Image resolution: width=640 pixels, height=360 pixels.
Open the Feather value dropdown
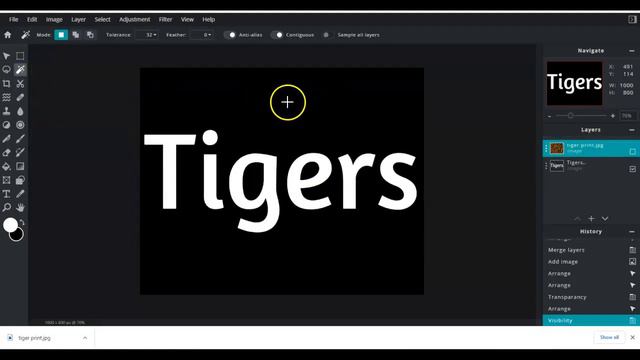pyautogui.click(x=202, y=35)
